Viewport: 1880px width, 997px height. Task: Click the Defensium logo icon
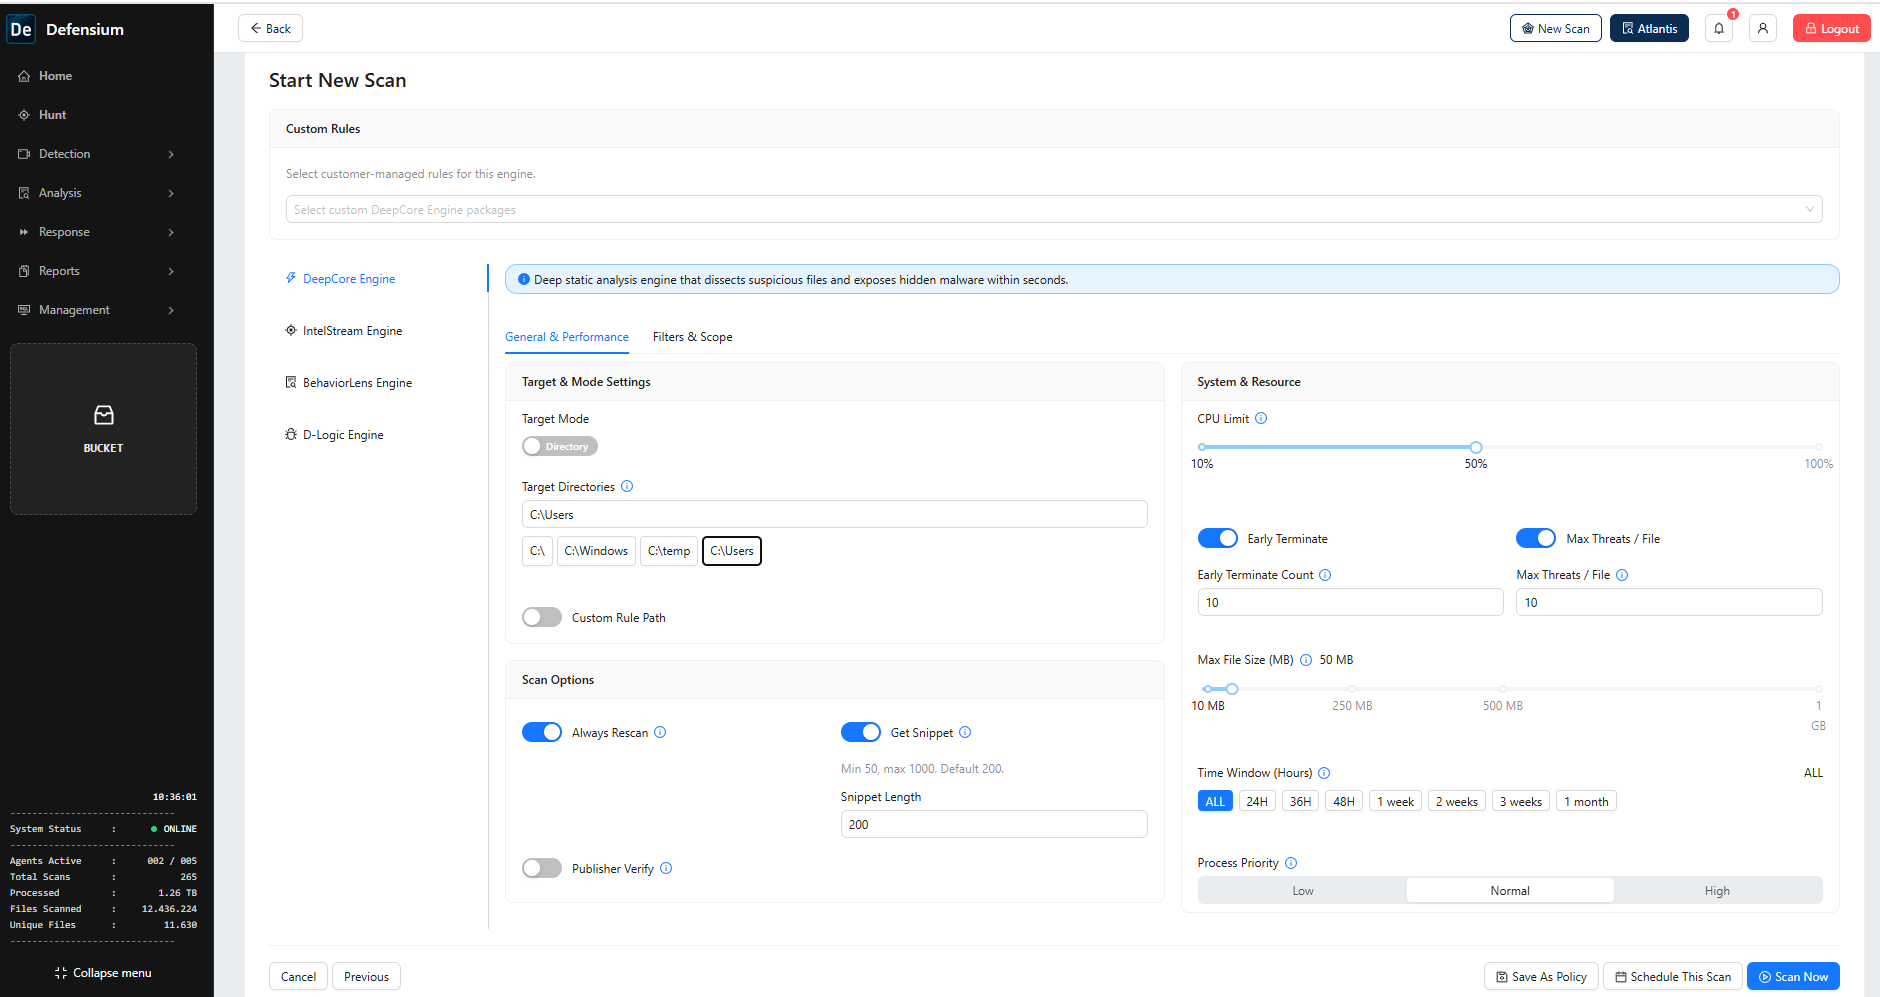[x=21, y=29]
